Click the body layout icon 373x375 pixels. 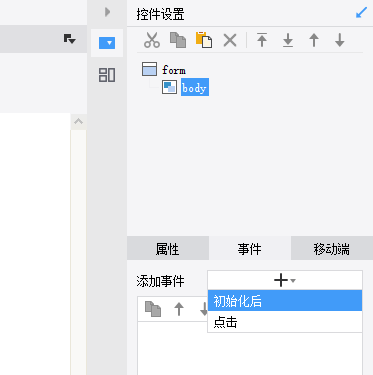tap(169, 87)
